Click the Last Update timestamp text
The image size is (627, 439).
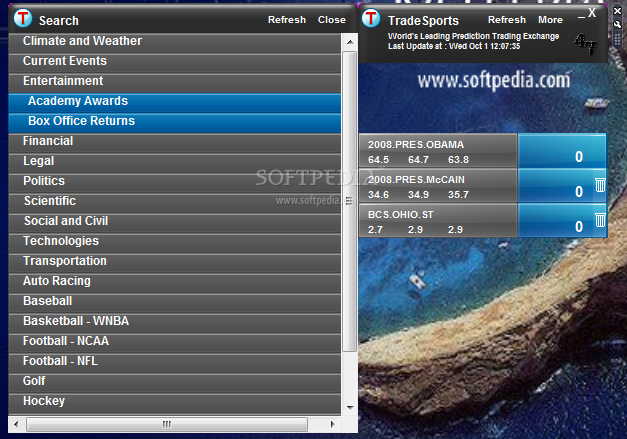click(x=454, y=46)
